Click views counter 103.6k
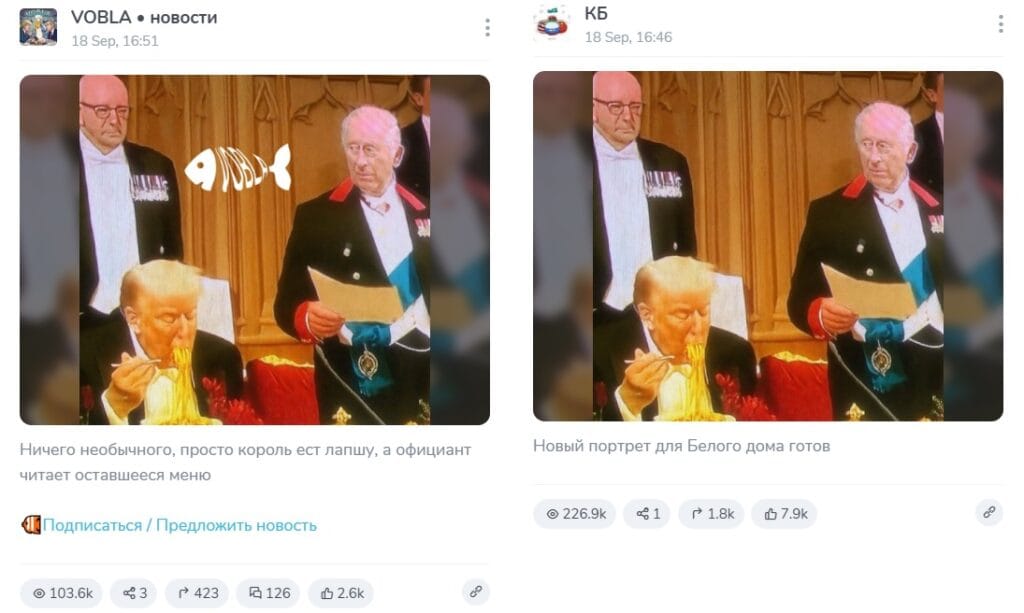Image resolution: width=1024 pixels, height=613 pixels. pyautogui.click(x=62, y=593)
